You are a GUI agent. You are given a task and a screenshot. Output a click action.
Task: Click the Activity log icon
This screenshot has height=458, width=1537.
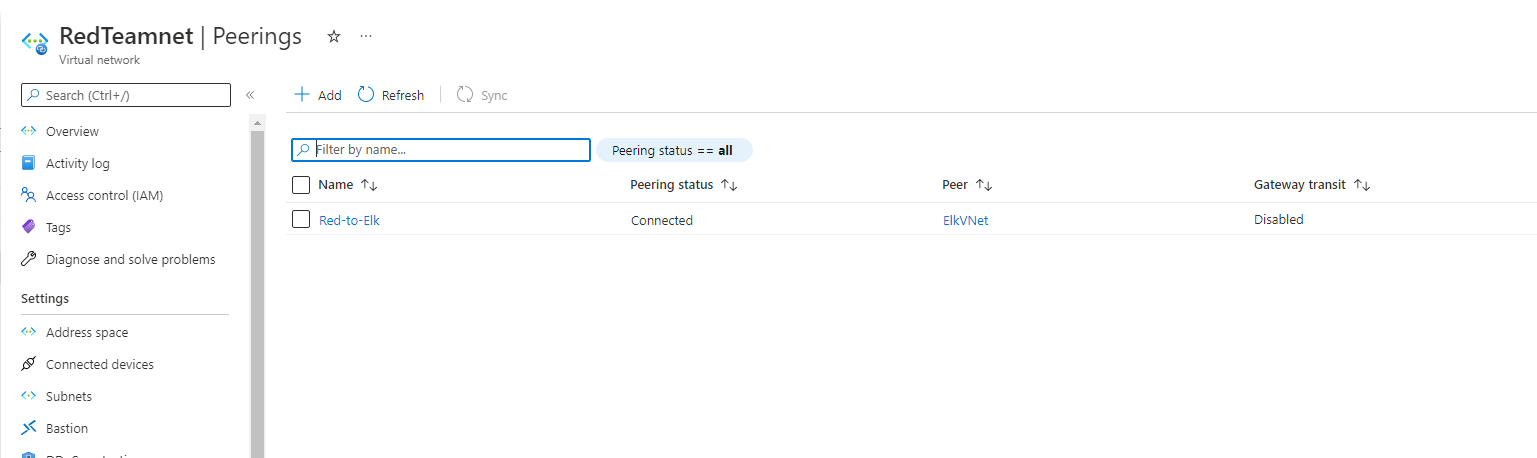pyautogui.click(x=29, y=163)
